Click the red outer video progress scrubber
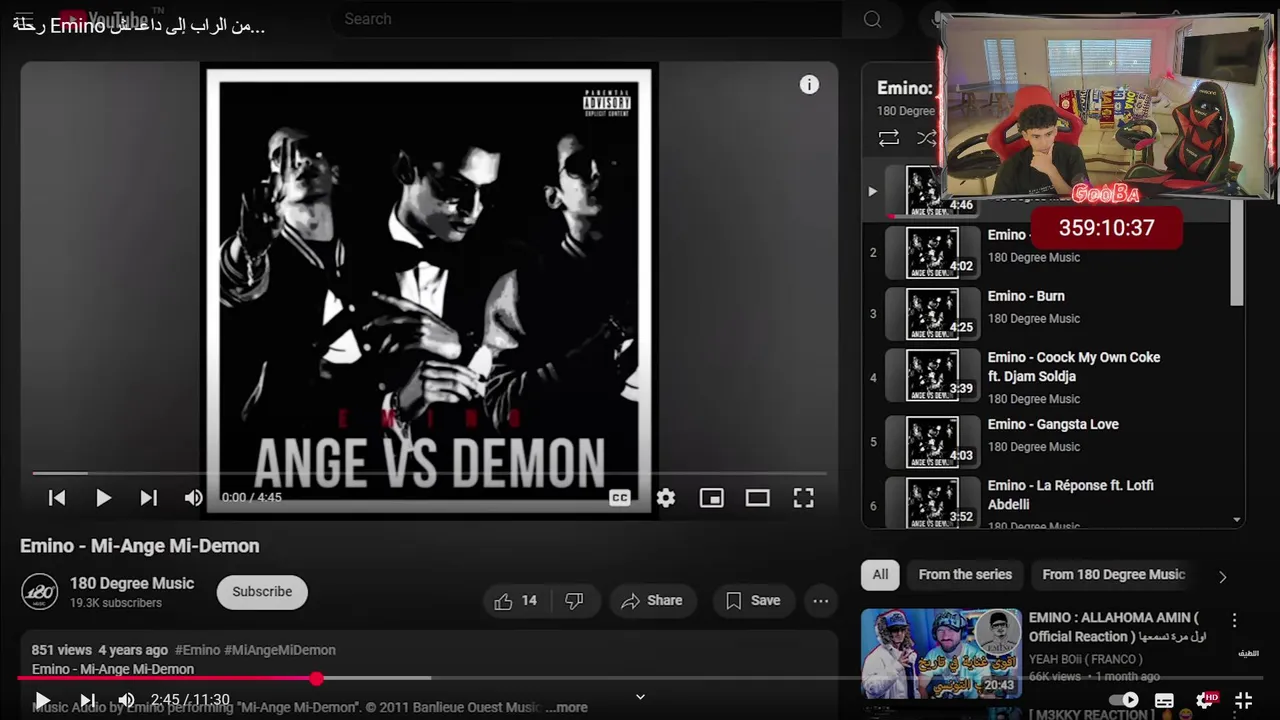 click(x=317, y=679)
